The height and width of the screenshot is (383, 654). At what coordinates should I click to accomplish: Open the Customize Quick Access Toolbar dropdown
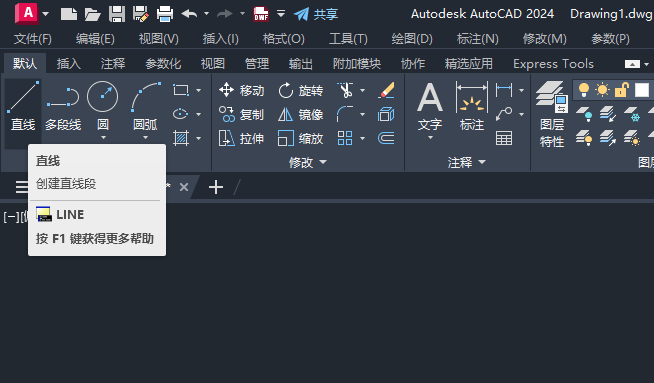[281, 14]
